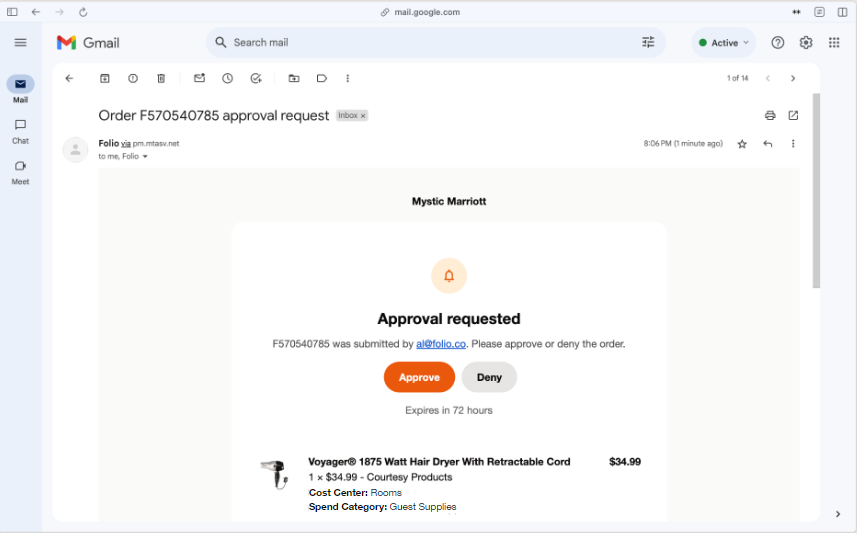Viewport: 857px width, 533px height.
Task: Focus the Search mail field
Action: coord(435,42)
